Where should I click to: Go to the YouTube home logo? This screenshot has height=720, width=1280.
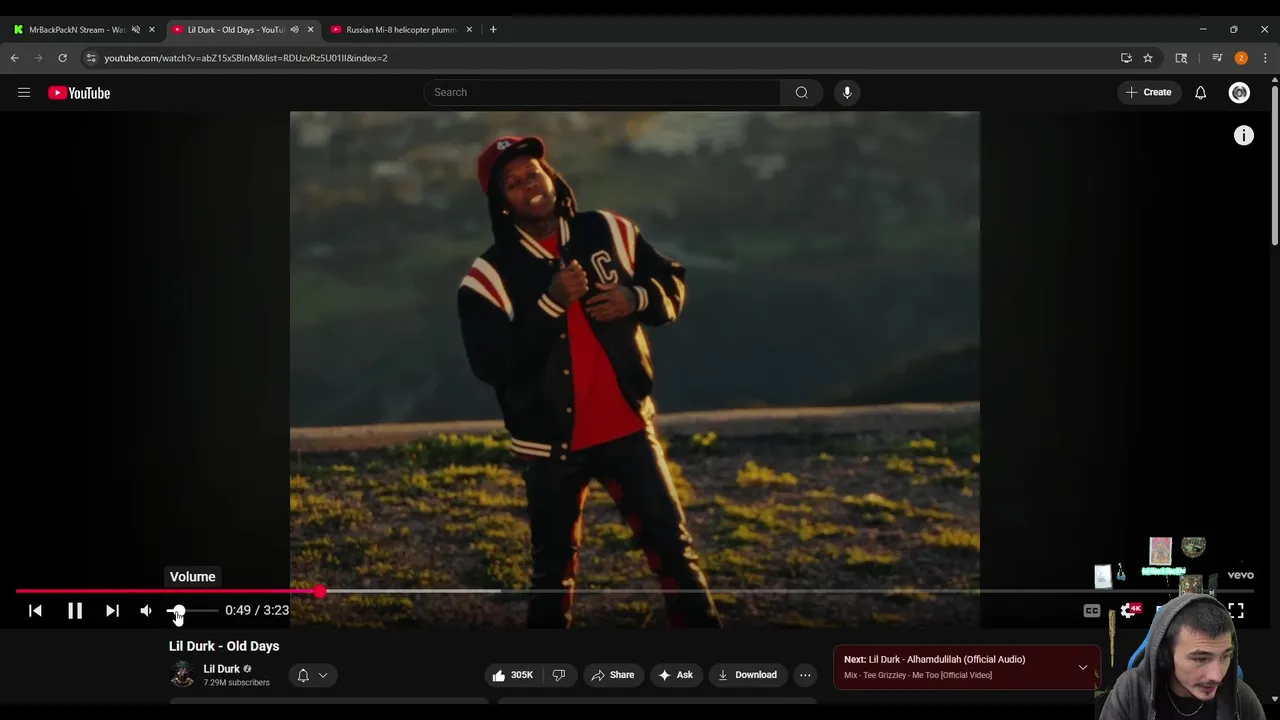click(79, 93)
